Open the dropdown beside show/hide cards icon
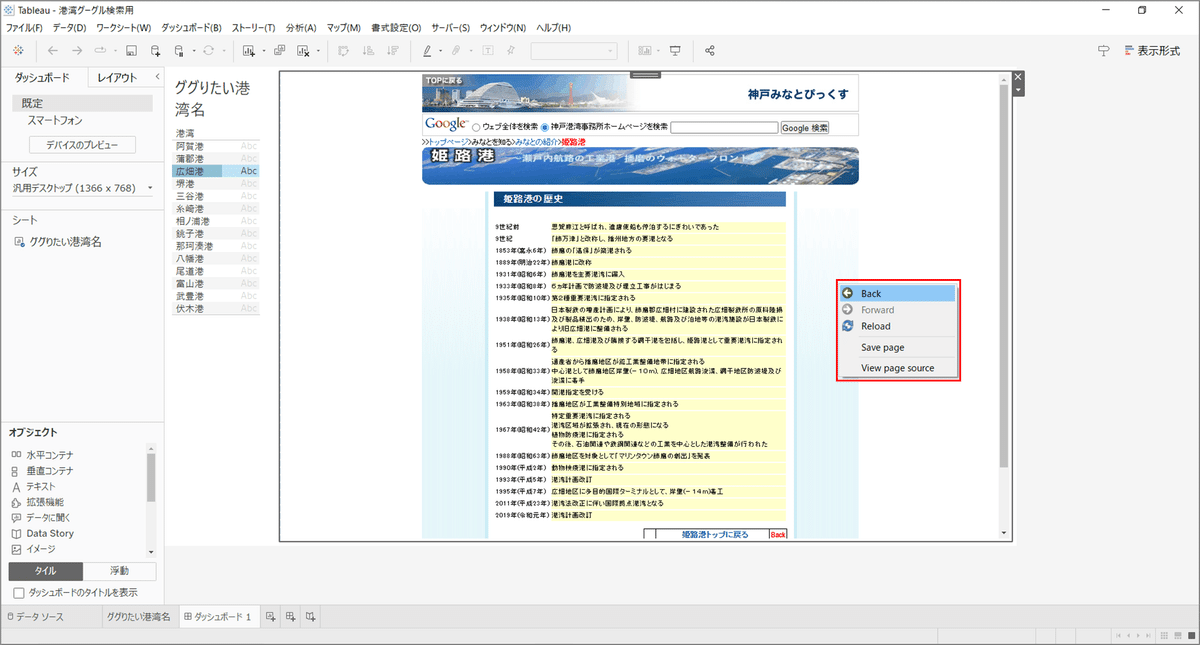Viewport: 1200px width, 645px height. click(x=658, y=51)
